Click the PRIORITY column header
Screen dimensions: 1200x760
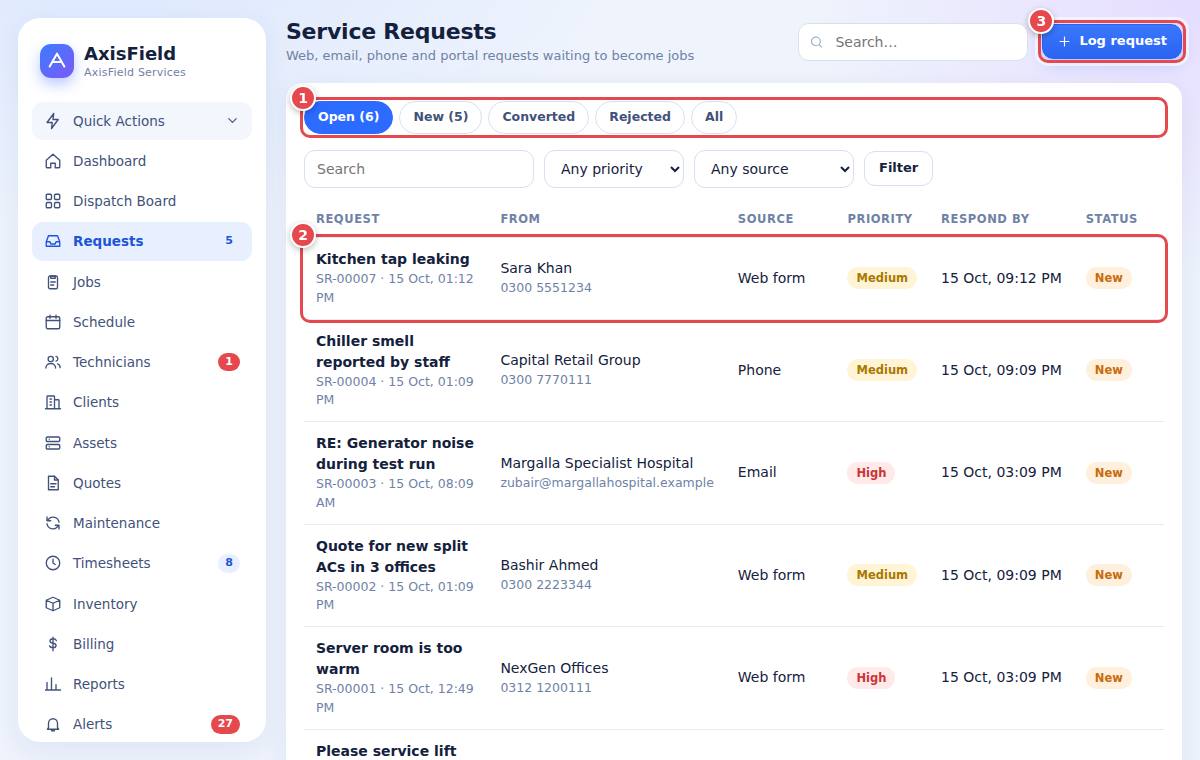click(x=880, y=218)
